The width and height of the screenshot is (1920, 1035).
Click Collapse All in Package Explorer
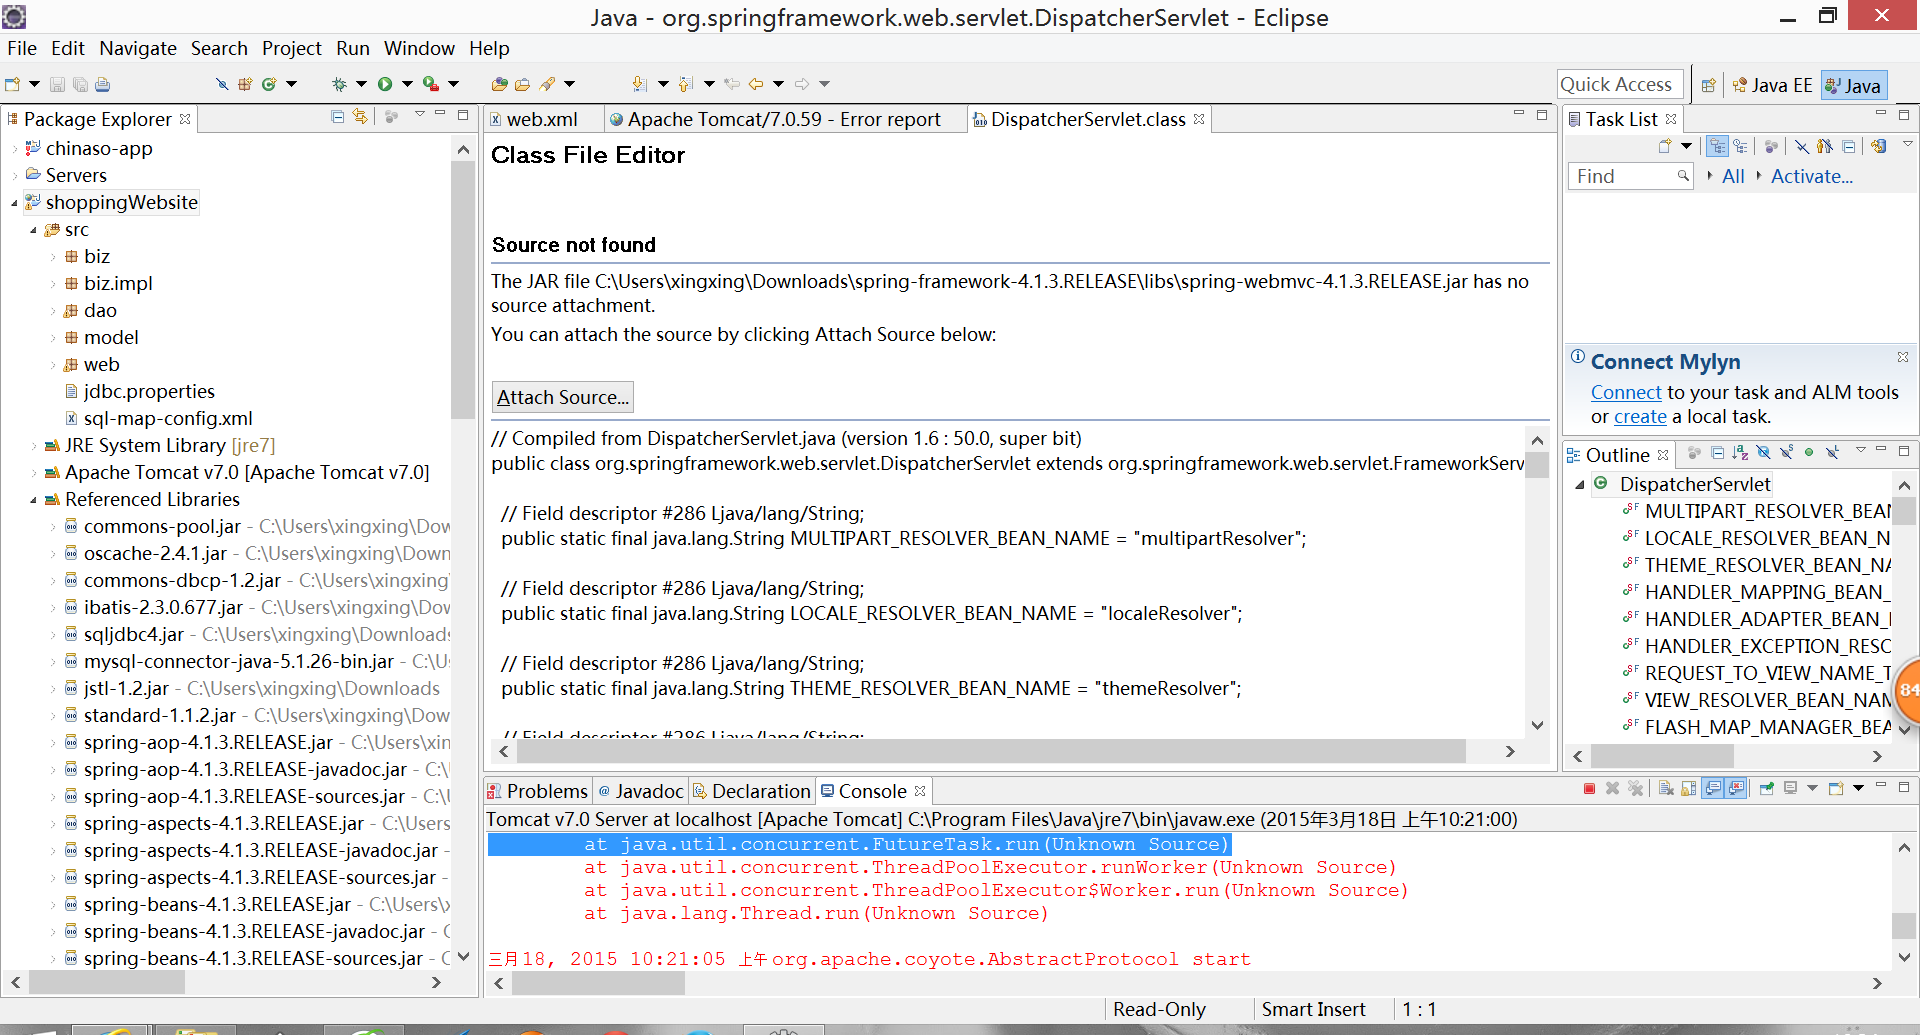337,117
